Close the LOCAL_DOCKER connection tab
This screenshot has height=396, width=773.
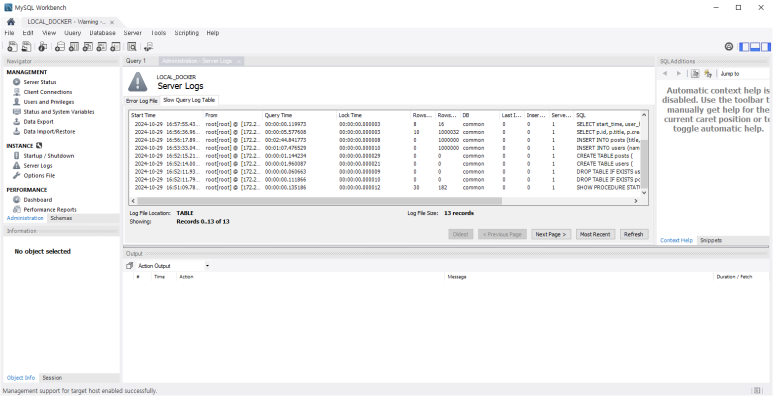tap(112, 22)
